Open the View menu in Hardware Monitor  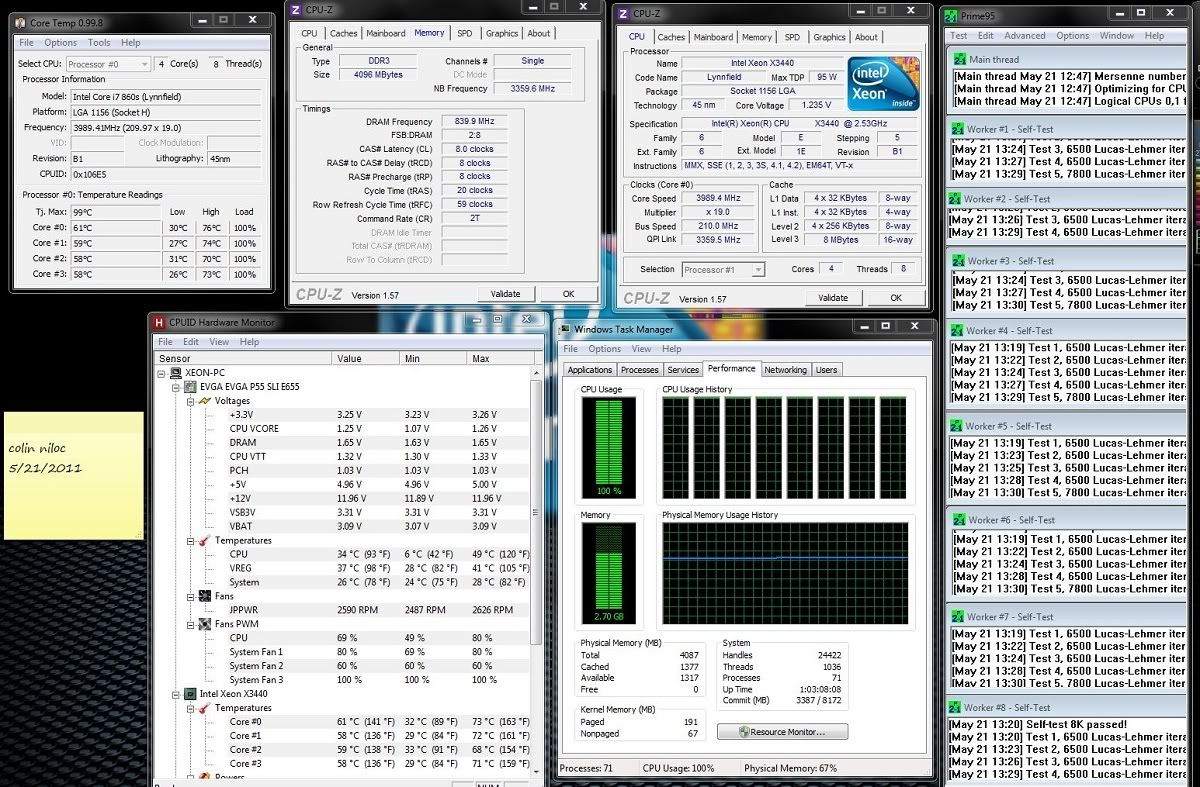click(x=219, y=342)
